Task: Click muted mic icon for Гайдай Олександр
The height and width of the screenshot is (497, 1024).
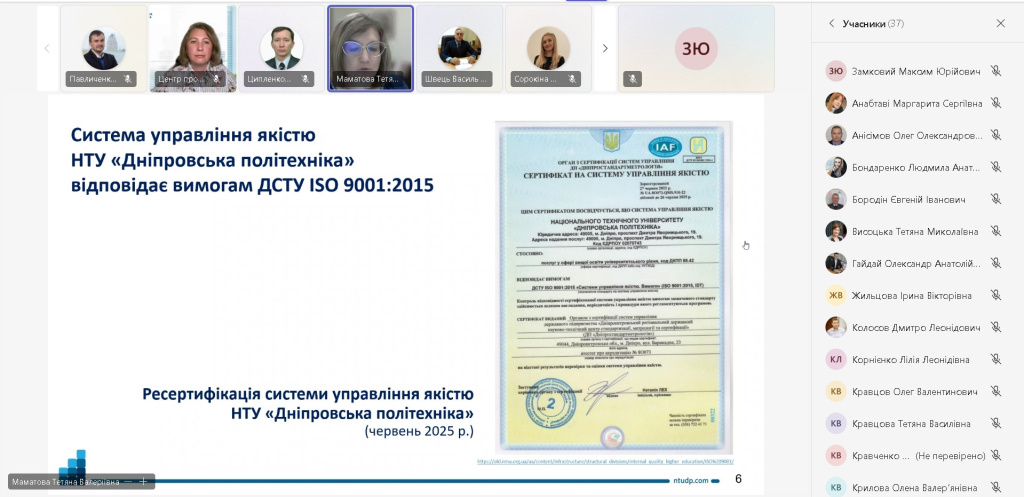Action: [995, 263]
